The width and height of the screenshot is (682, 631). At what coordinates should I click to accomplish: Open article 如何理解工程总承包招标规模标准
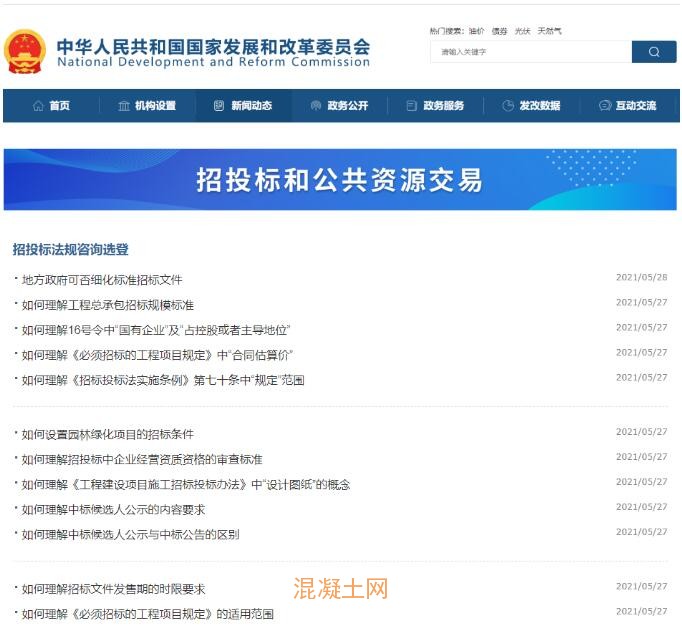pyautogui.click(x=108, y=305)
